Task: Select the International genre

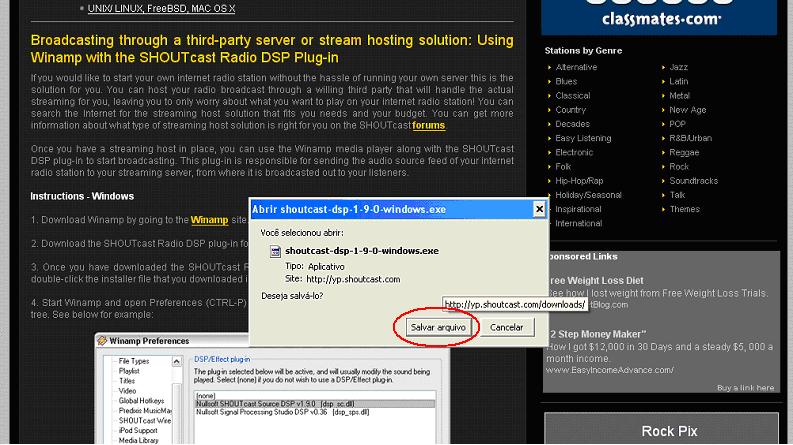Action: (579, 222)
